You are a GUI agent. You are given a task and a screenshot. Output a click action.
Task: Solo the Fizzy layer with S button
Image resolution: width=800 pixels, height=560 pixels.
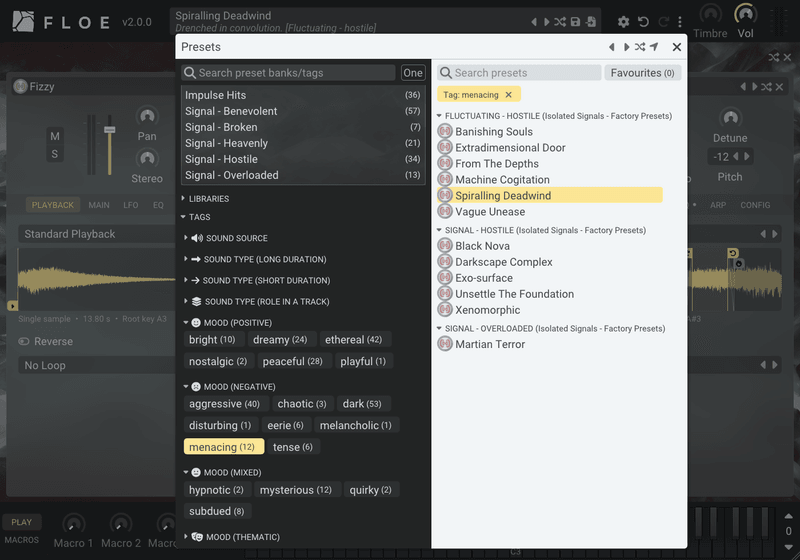click(55, 154)
